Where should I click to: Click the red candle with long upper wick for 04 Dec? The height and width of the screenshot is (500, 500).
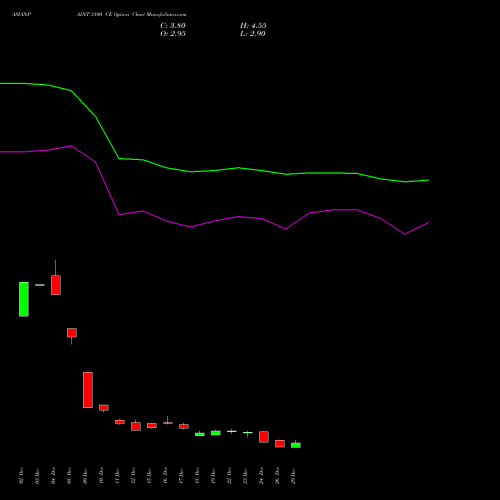[x=56, y=285]
